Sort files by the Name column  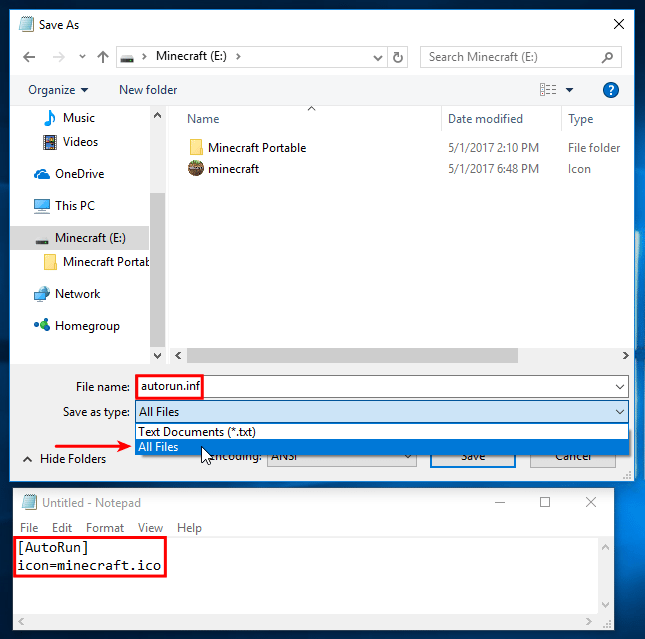(x=203, y=119)
